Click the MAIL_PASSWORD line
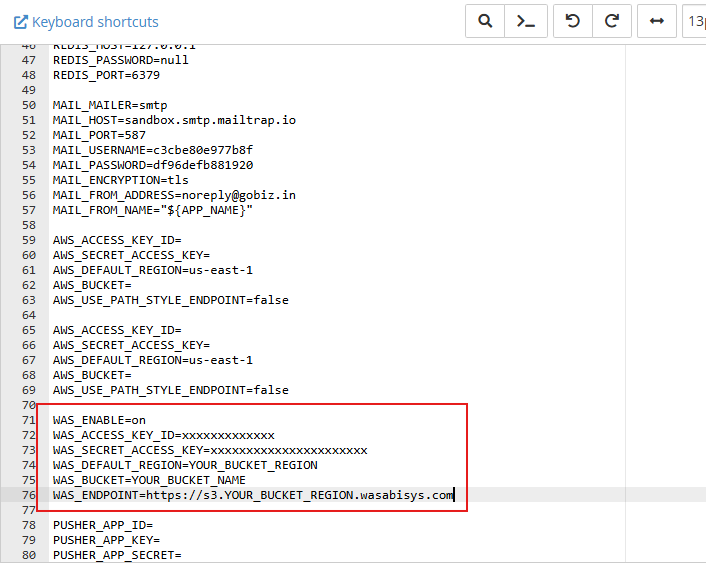Image resolution: width=706 pixels, height=580 pixels. [153, 165]
